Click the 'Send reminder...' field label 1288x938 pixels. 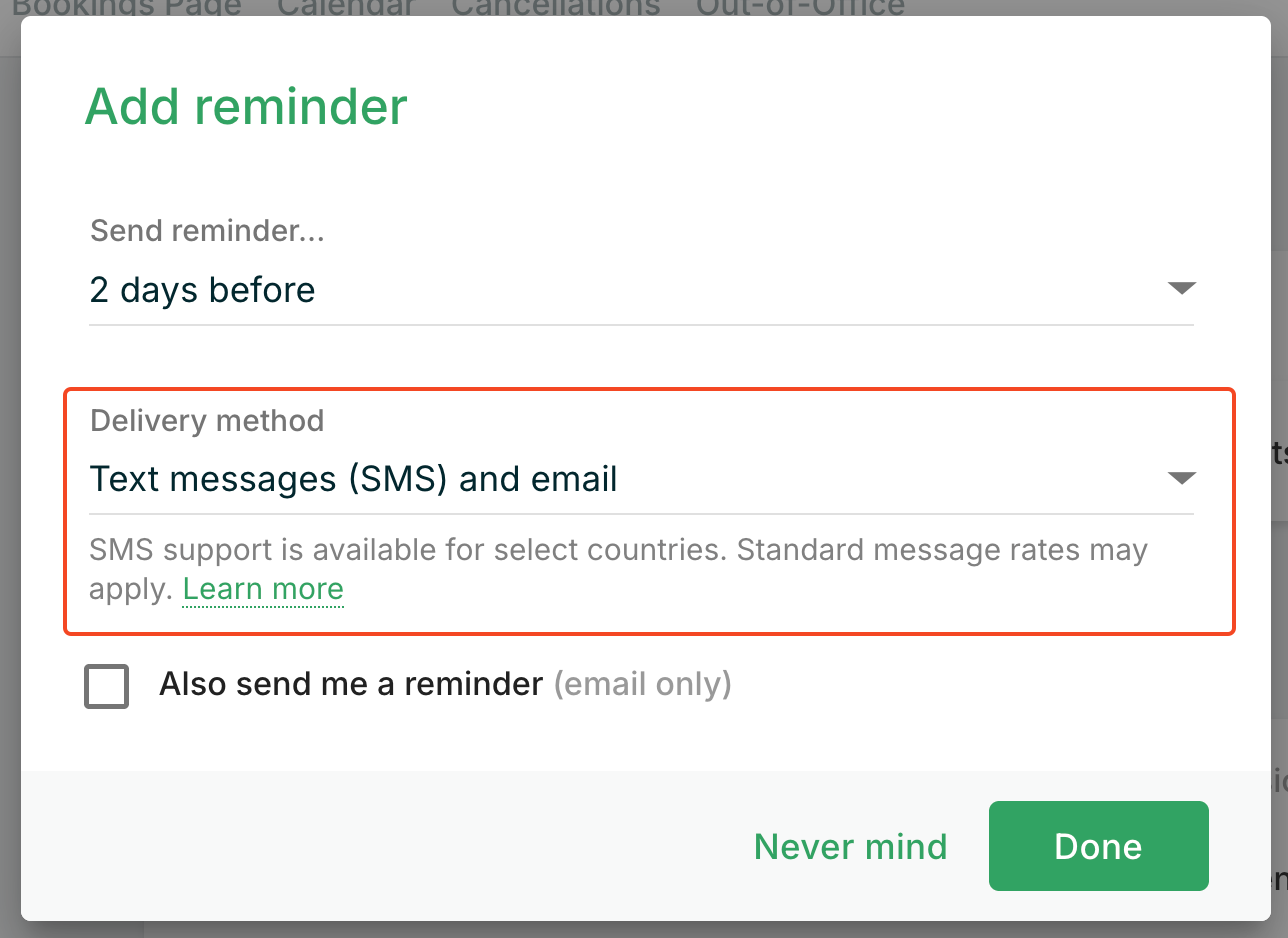(207, 231)
